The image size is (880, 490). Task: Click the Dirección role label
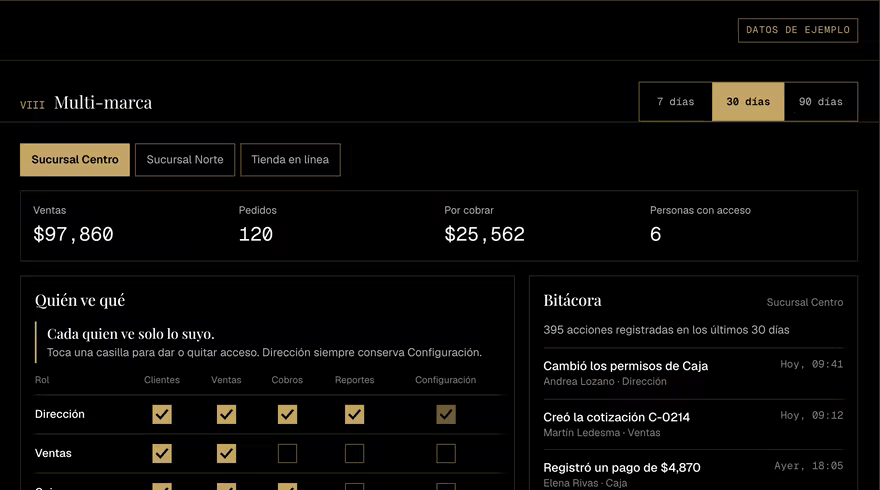coord(59,414)
